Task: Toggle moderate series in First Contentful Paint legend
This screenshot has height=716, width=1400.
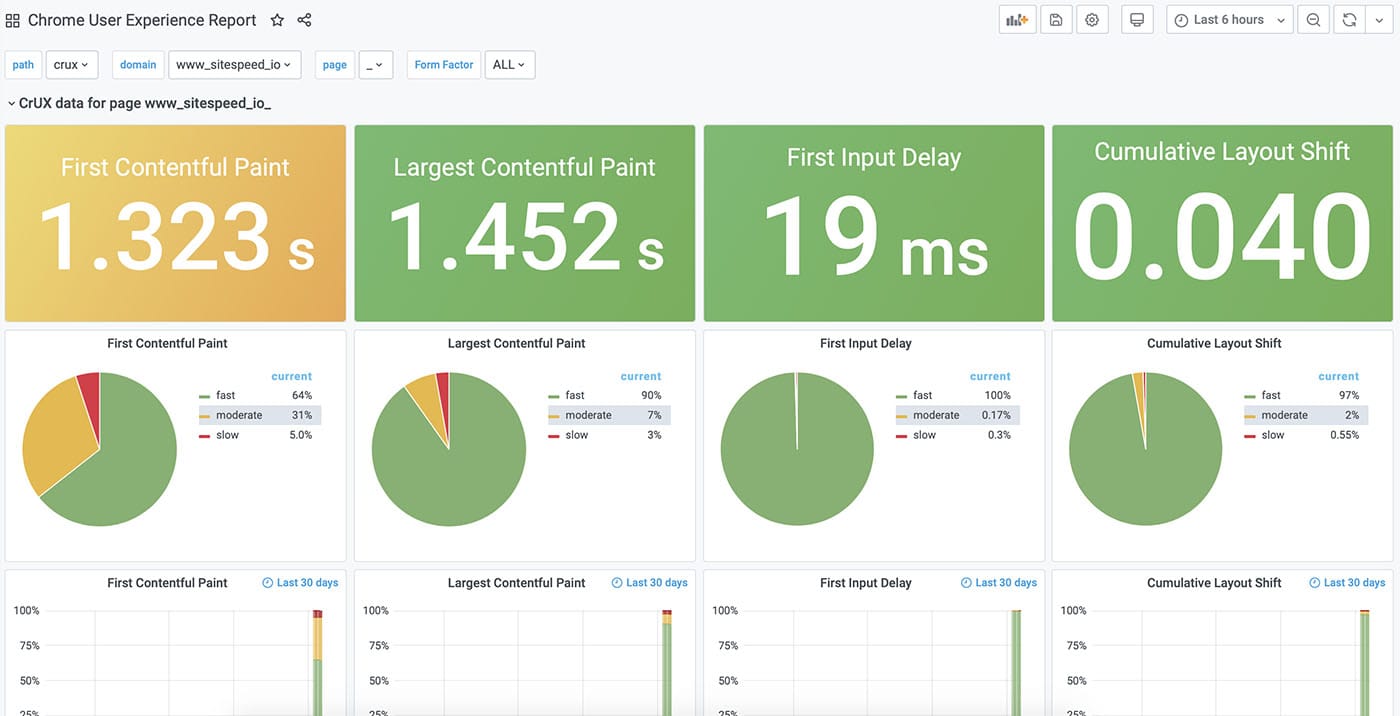Action: tap(238, 415)
